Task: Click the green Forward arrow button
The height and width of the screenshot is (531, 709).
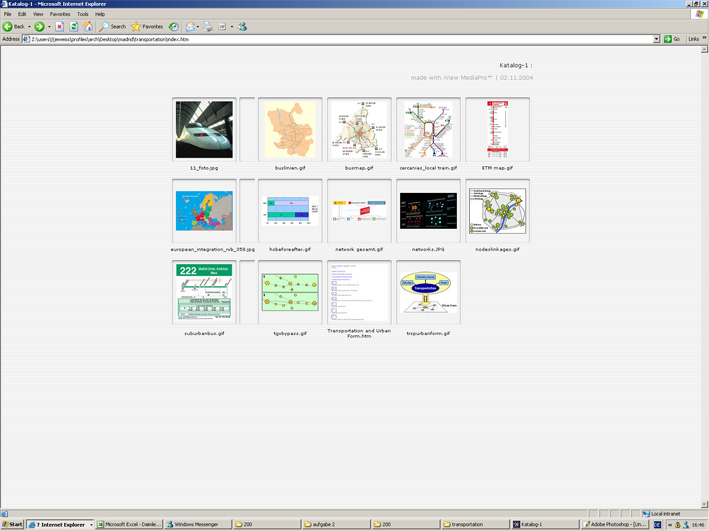Action: click(x=39, y=27)
